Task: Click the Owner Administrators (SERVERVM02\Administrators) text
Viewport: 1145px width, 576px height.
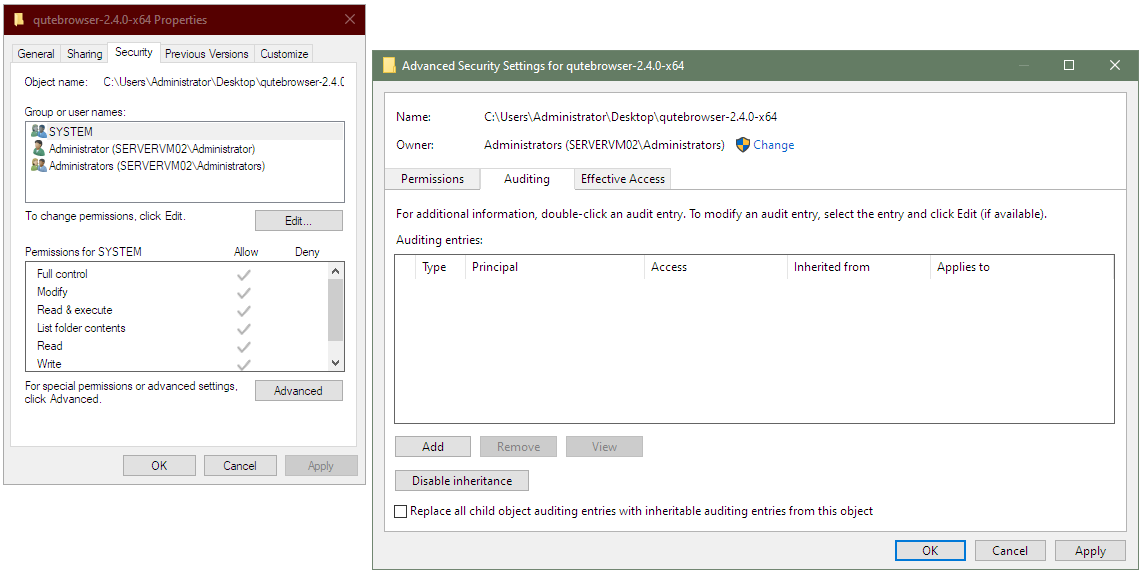Action: click(x=604, y=145)
